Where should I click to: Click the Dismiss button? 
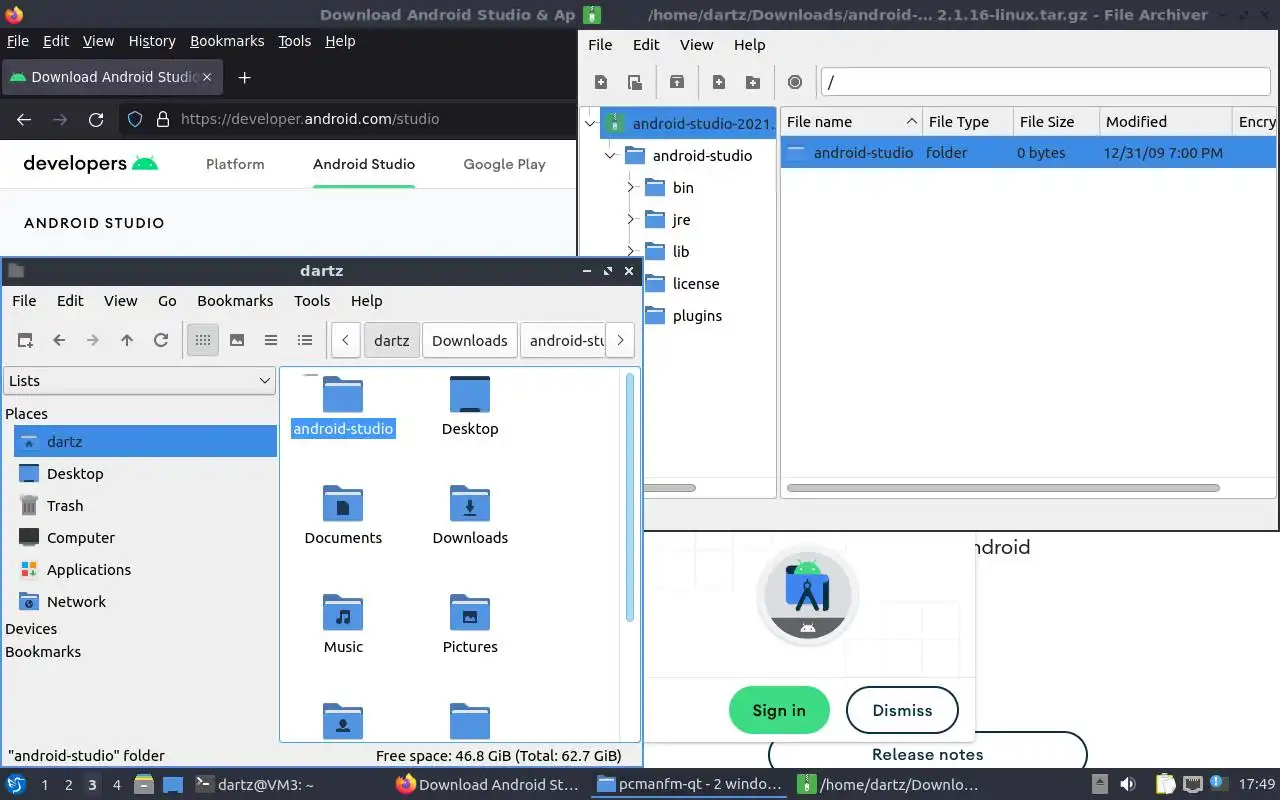pyautogui.click(x=902, y=710)
